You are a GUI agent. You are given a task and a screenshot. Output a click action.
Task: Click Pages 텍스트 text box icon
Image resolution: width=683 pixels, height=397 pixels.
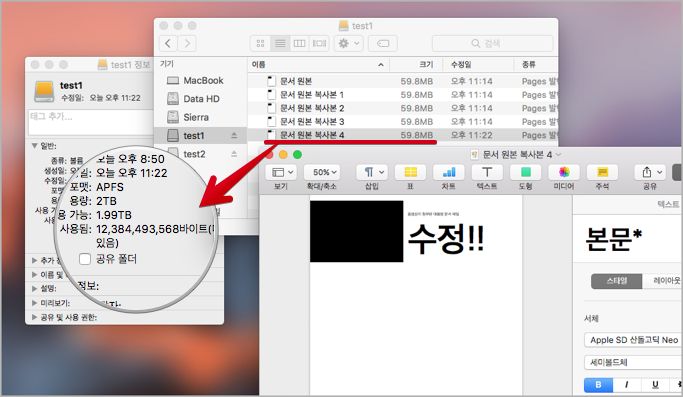[487, 173]
